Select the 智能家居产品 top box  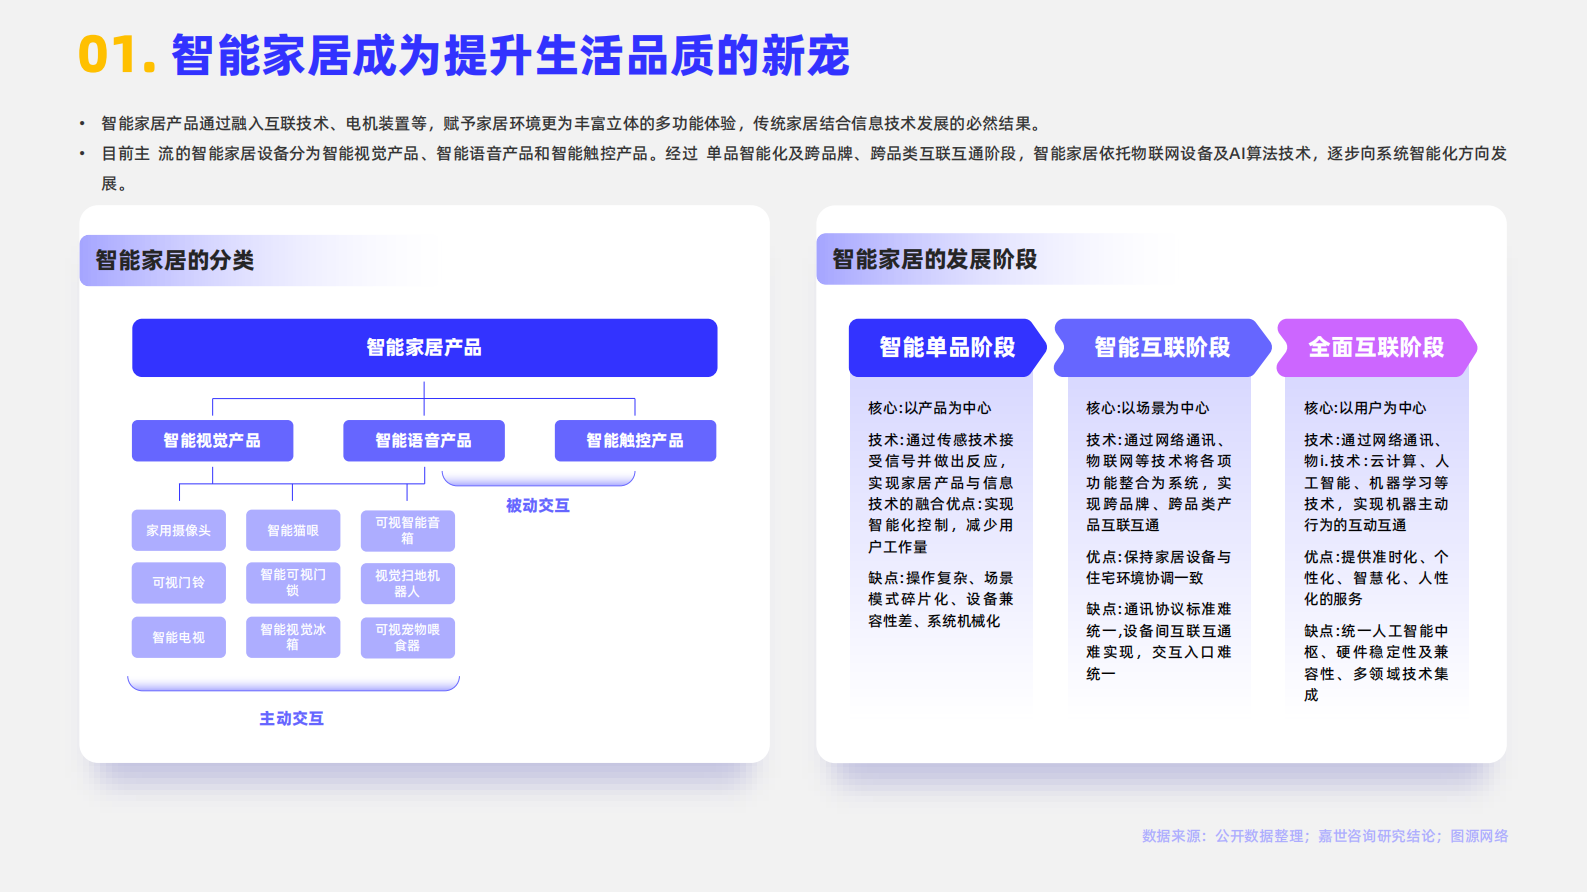click(424, 348)
